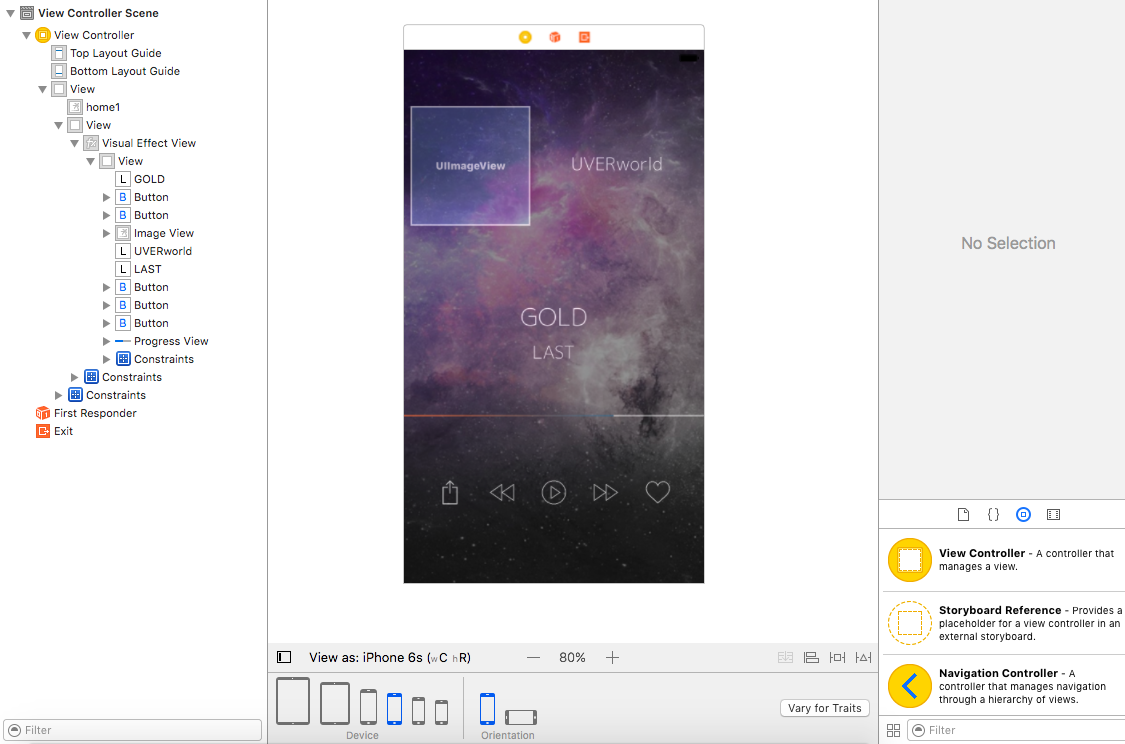Zoom out the canvas with minus
1125x744 pixels.
(x=533, y=657)
